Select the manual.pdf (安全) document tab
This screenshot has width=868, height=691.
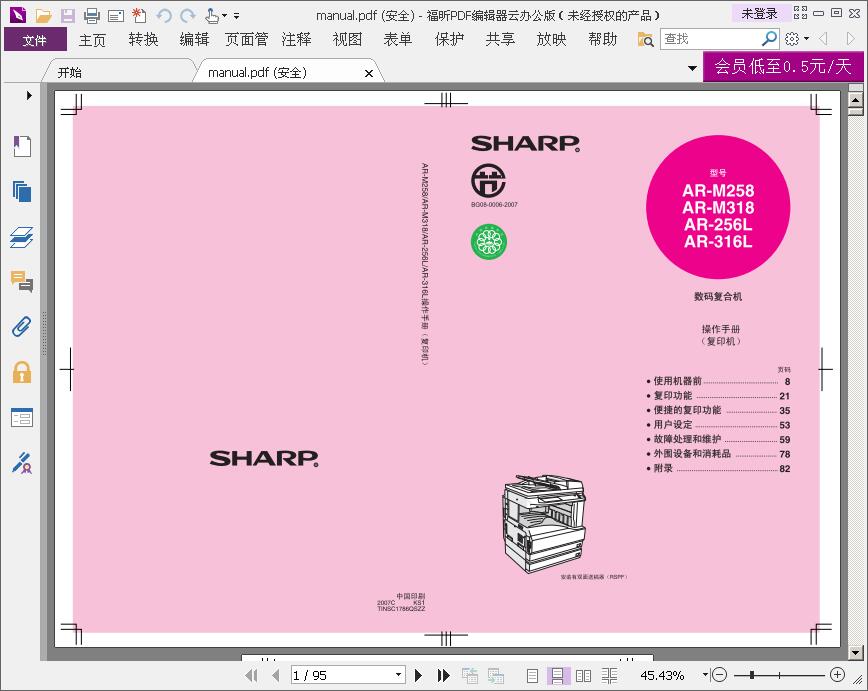click(x=257, y=73)
